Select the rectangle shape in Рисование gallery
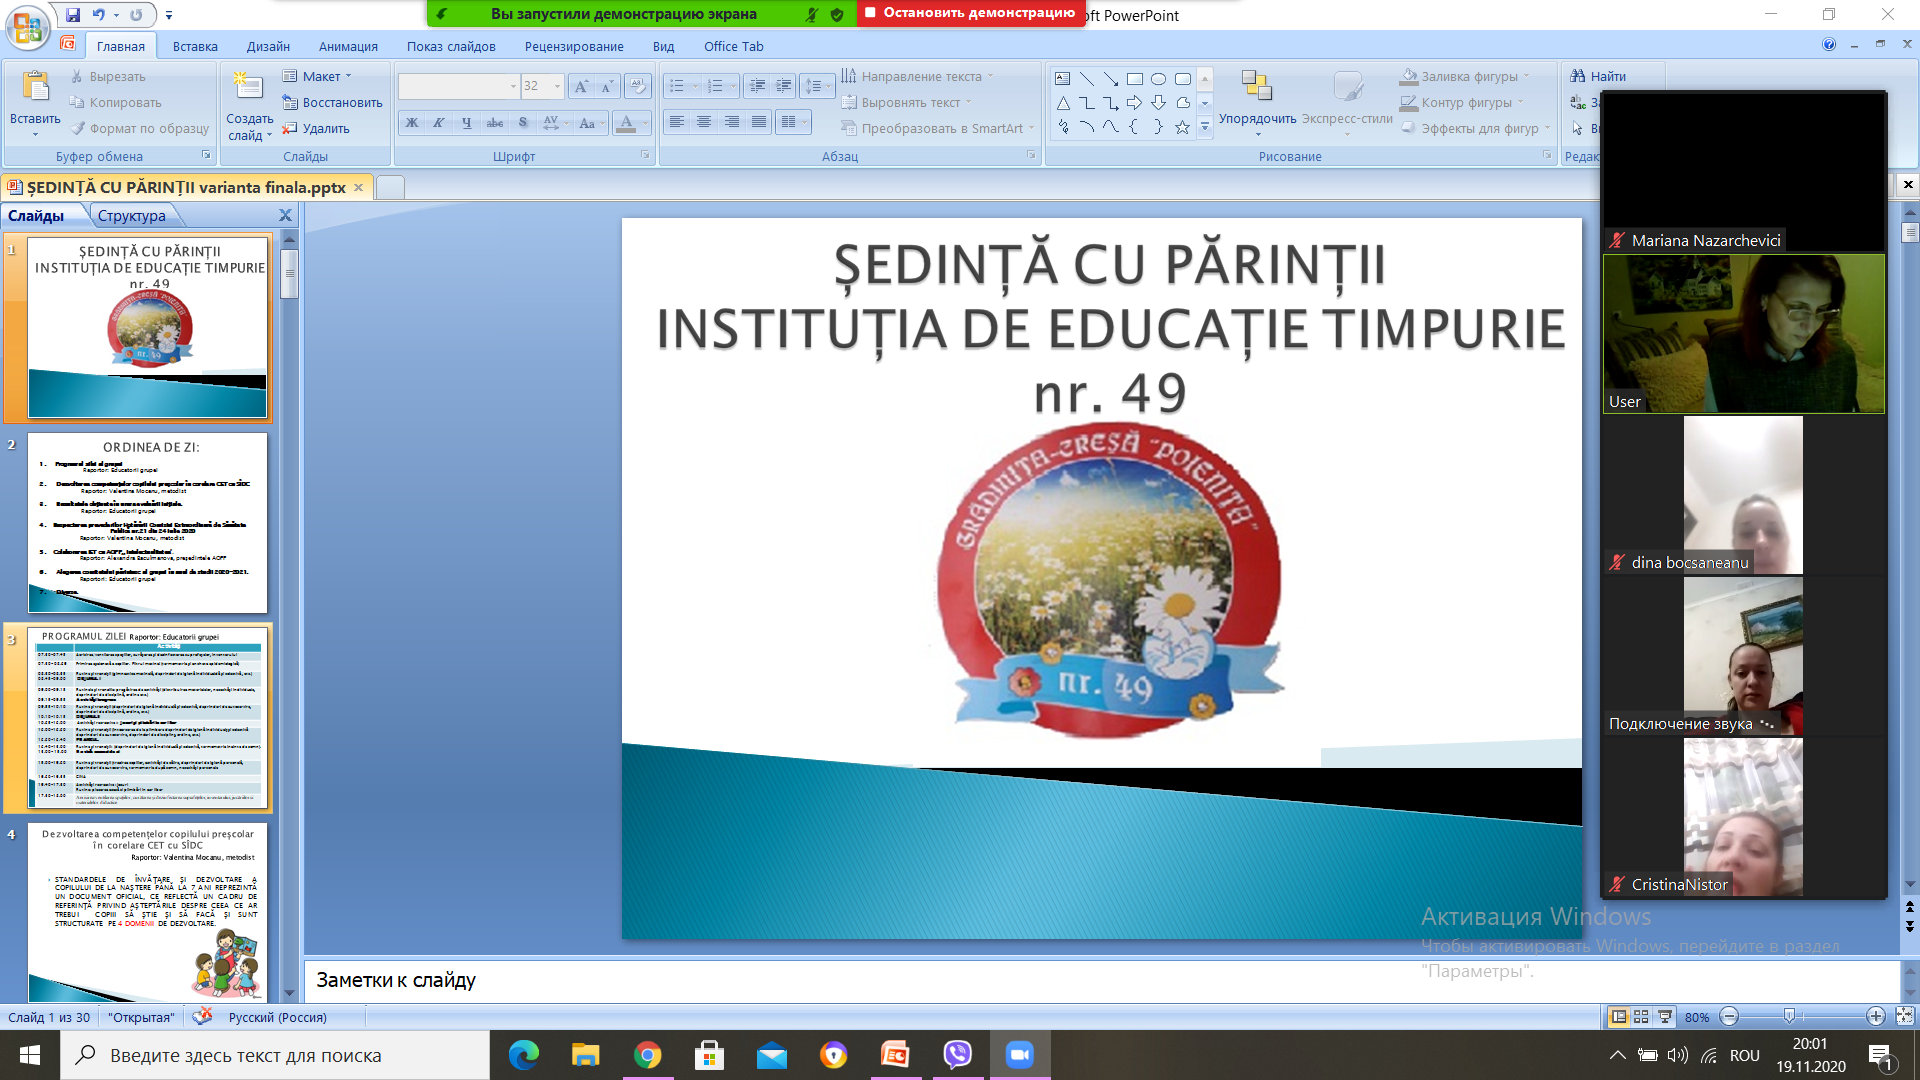1920x1080 pixels. pos(1135,78)
